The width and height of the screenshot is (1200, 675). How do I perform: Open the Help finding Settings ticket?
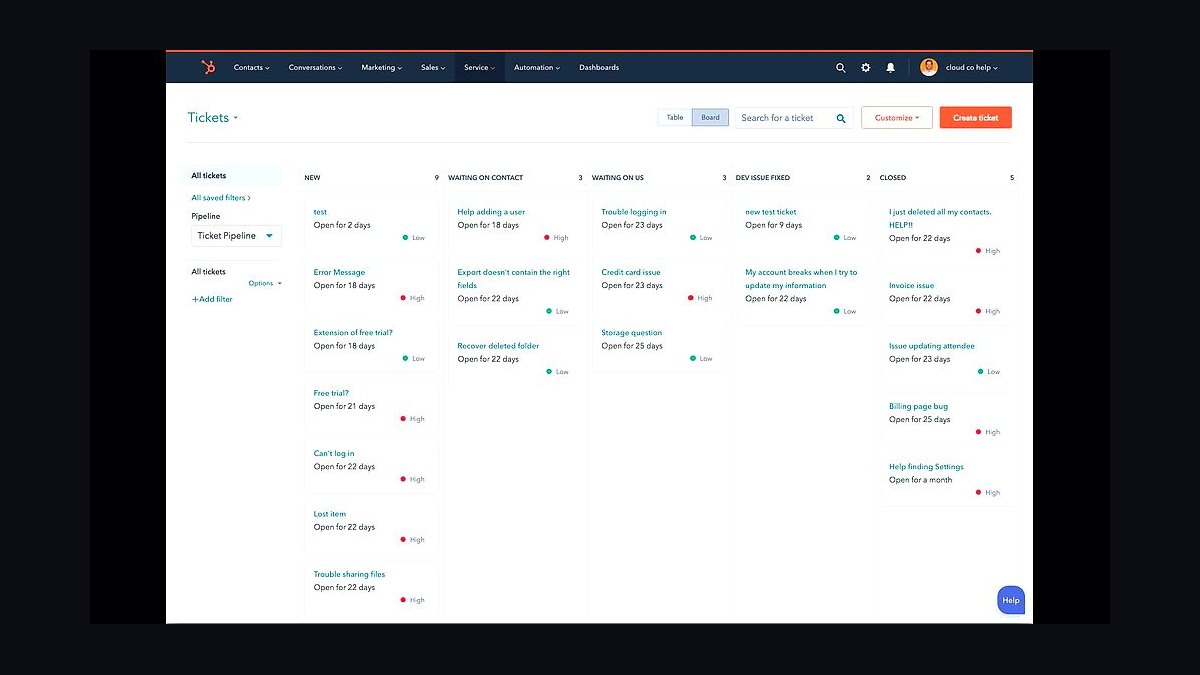pyautogui.click(x=926, y=467)
